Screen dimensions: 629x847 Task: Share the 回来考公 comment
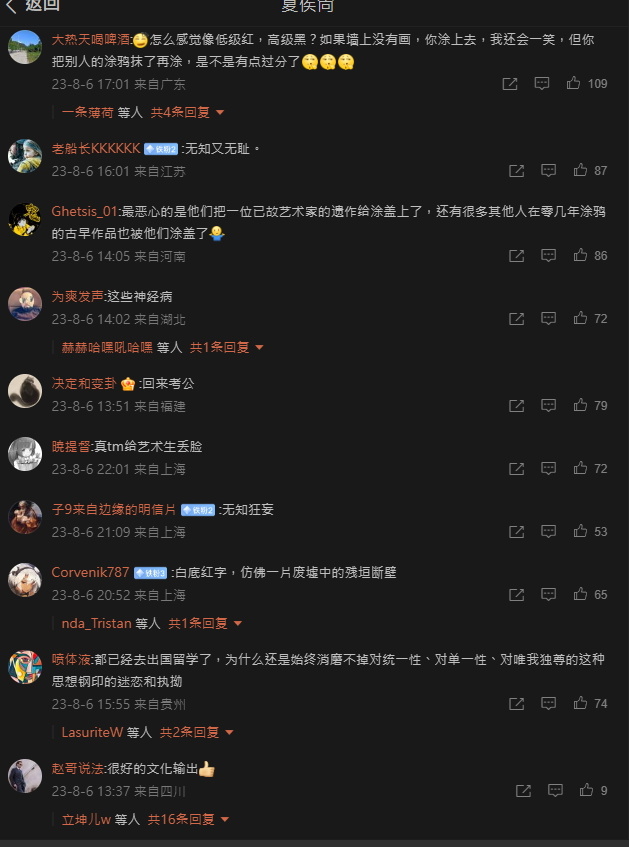pyautogui.click(x=517, y=406)
